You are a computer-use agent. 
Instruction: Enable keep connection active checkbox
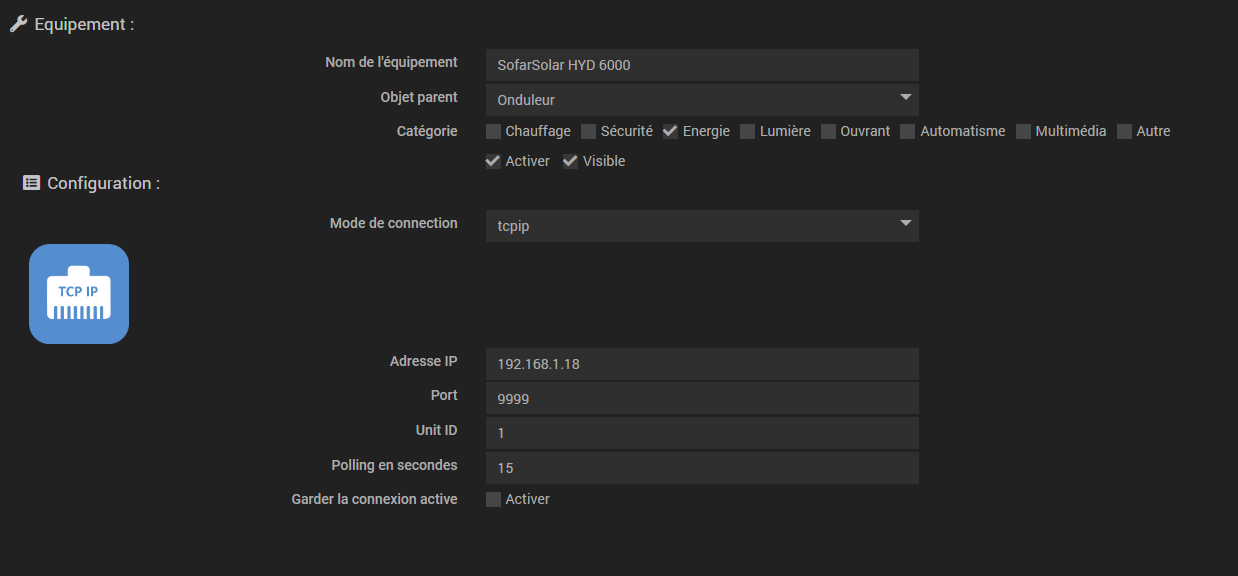(x=494, y=499)
